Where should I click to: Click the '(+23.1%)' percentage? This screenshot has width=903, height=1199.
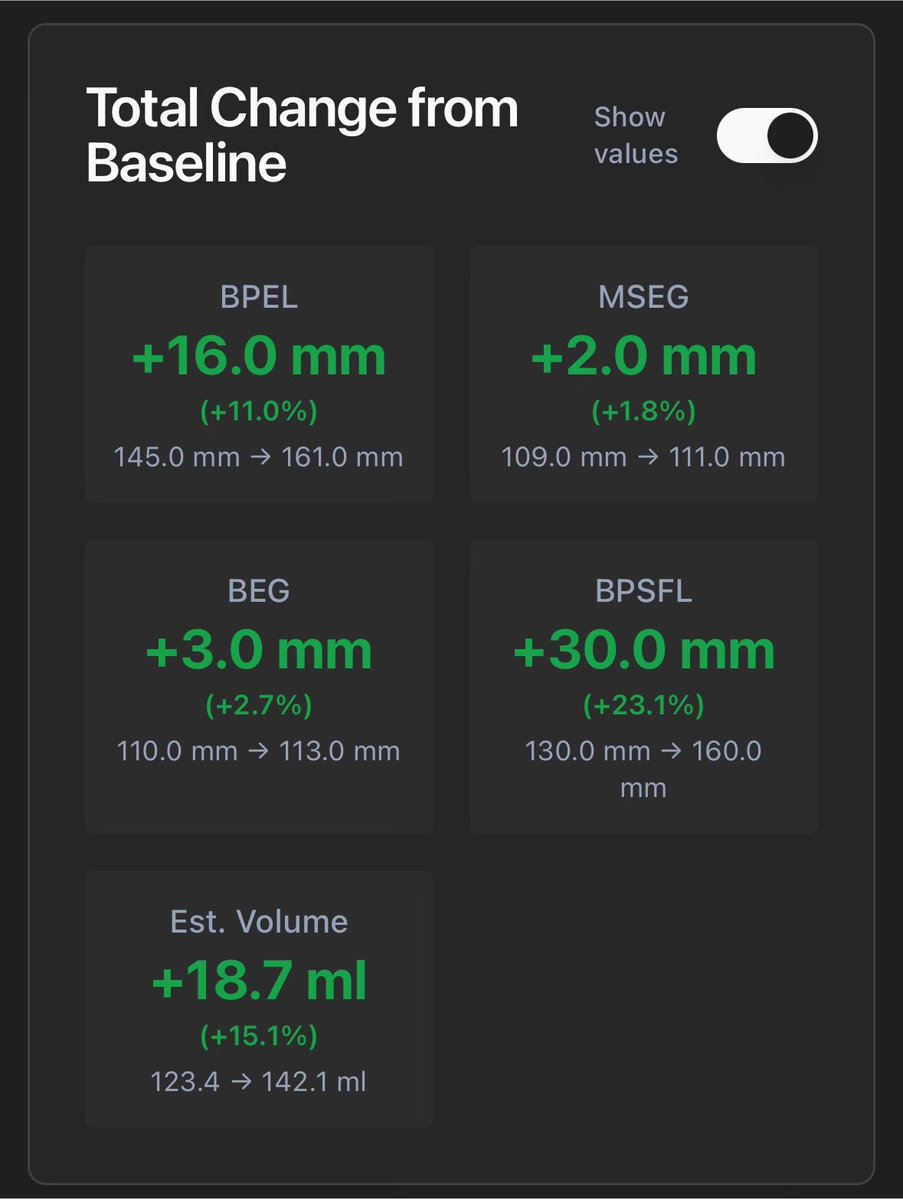pyautogui.click(x=644, y=705)
